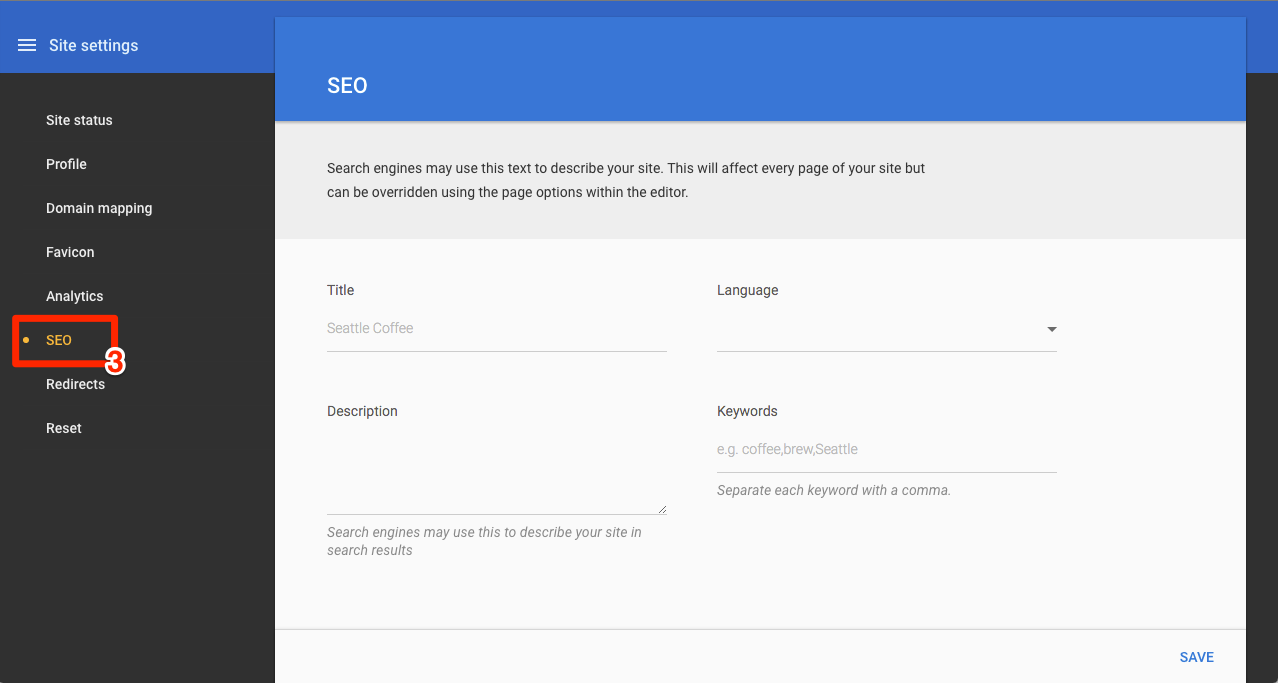Click the SEO page heading
1278x683 pixels.
[347, 86]
